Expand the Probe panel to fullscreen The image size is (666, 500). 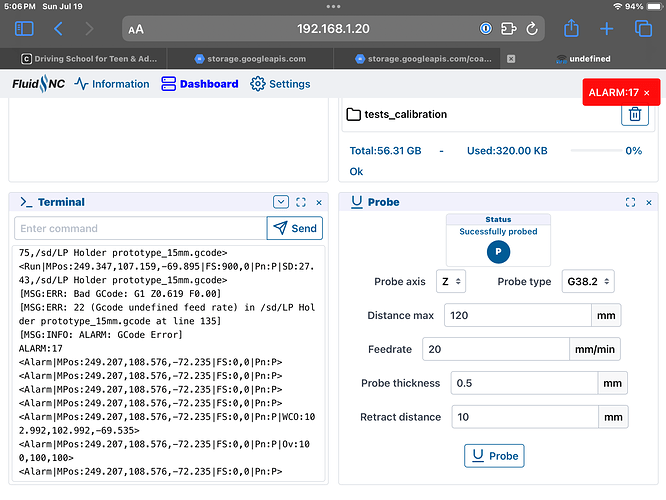tap(630, 202)
